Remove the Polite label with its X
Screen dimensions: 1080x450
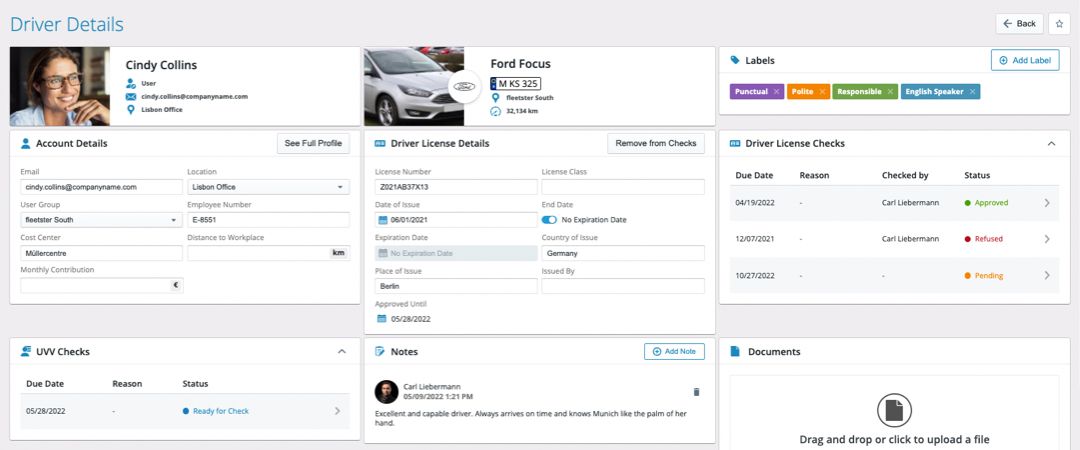coord(822,92)
